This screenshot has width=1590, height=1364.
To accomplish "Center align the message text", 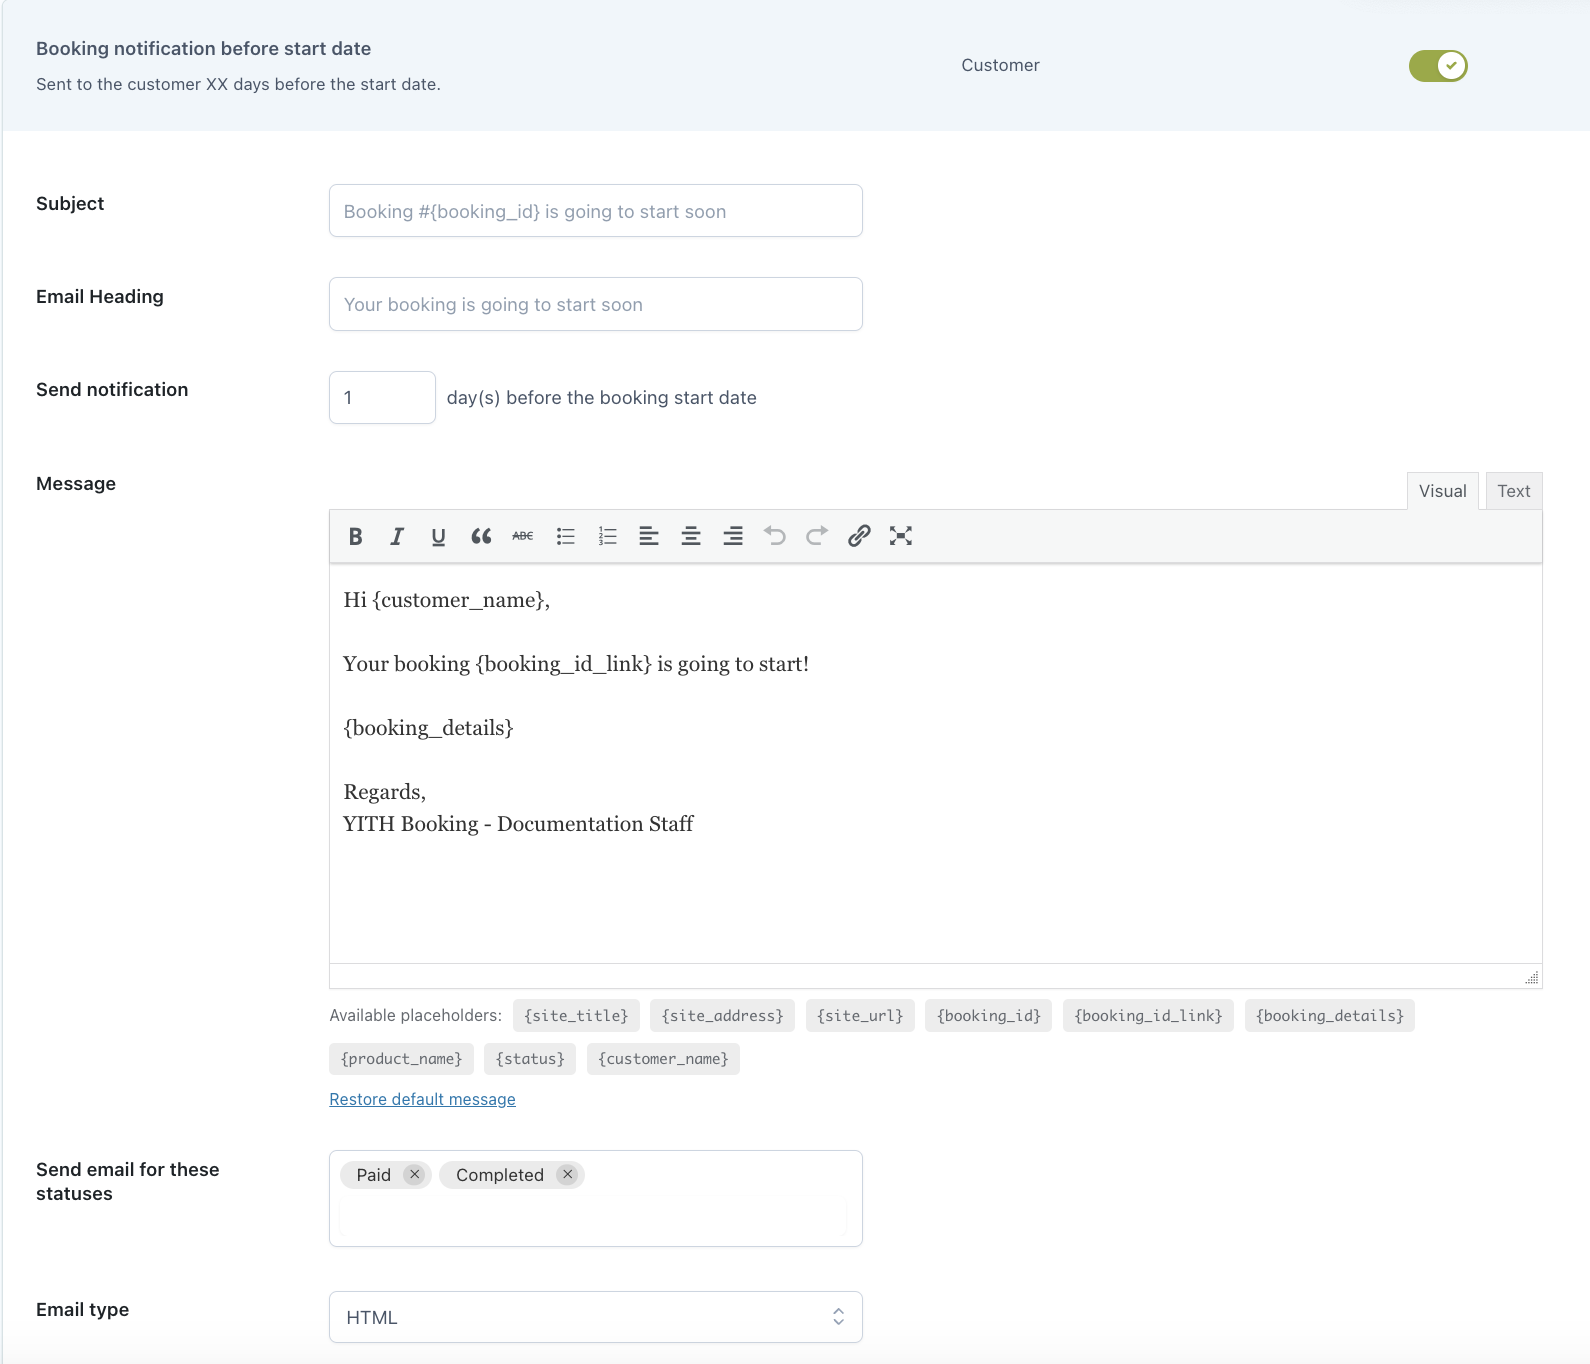I will tap(691, 536).
